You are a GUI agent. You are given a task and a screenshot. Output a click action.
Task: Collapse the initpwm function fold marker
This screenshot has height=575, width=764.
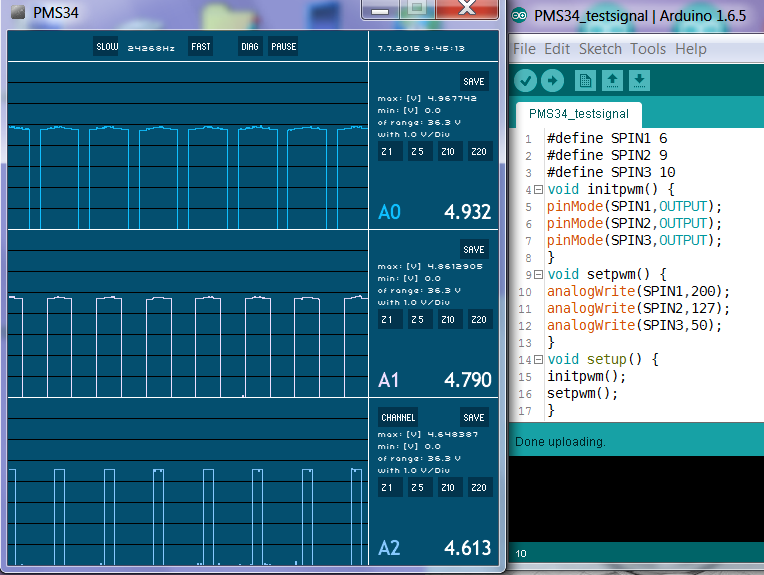539,189
